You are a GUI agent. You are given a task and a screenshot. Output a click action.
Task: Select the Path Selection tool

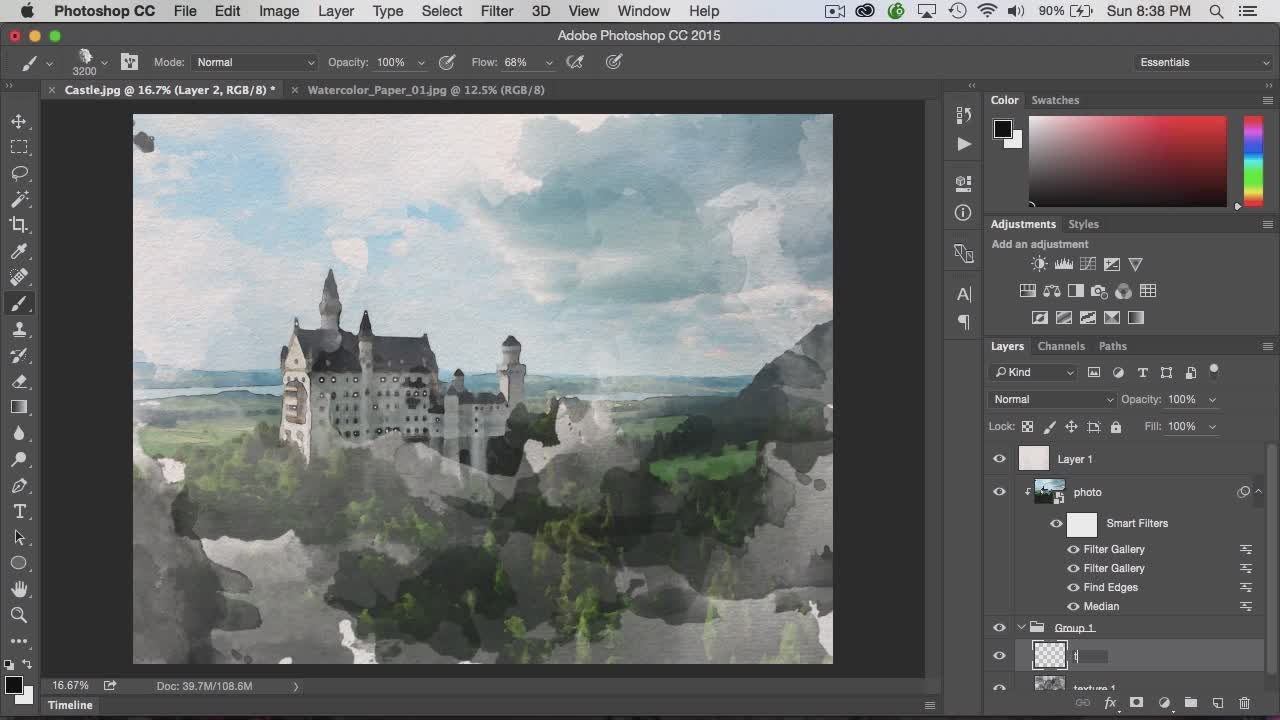click(x=19, y=537)
